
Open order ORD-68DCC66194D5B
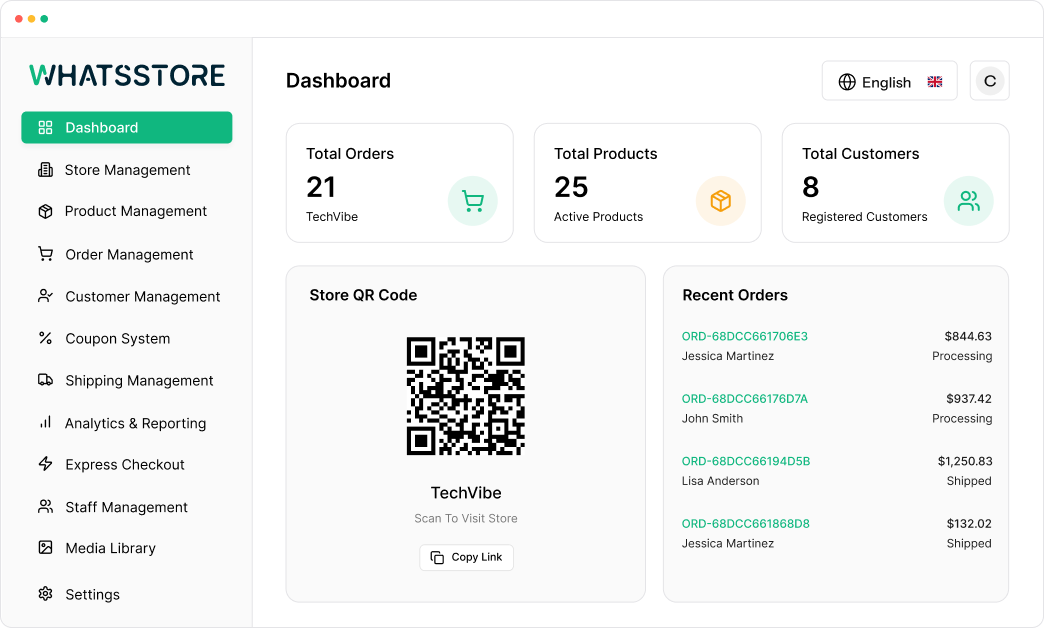tap(746, 461)
